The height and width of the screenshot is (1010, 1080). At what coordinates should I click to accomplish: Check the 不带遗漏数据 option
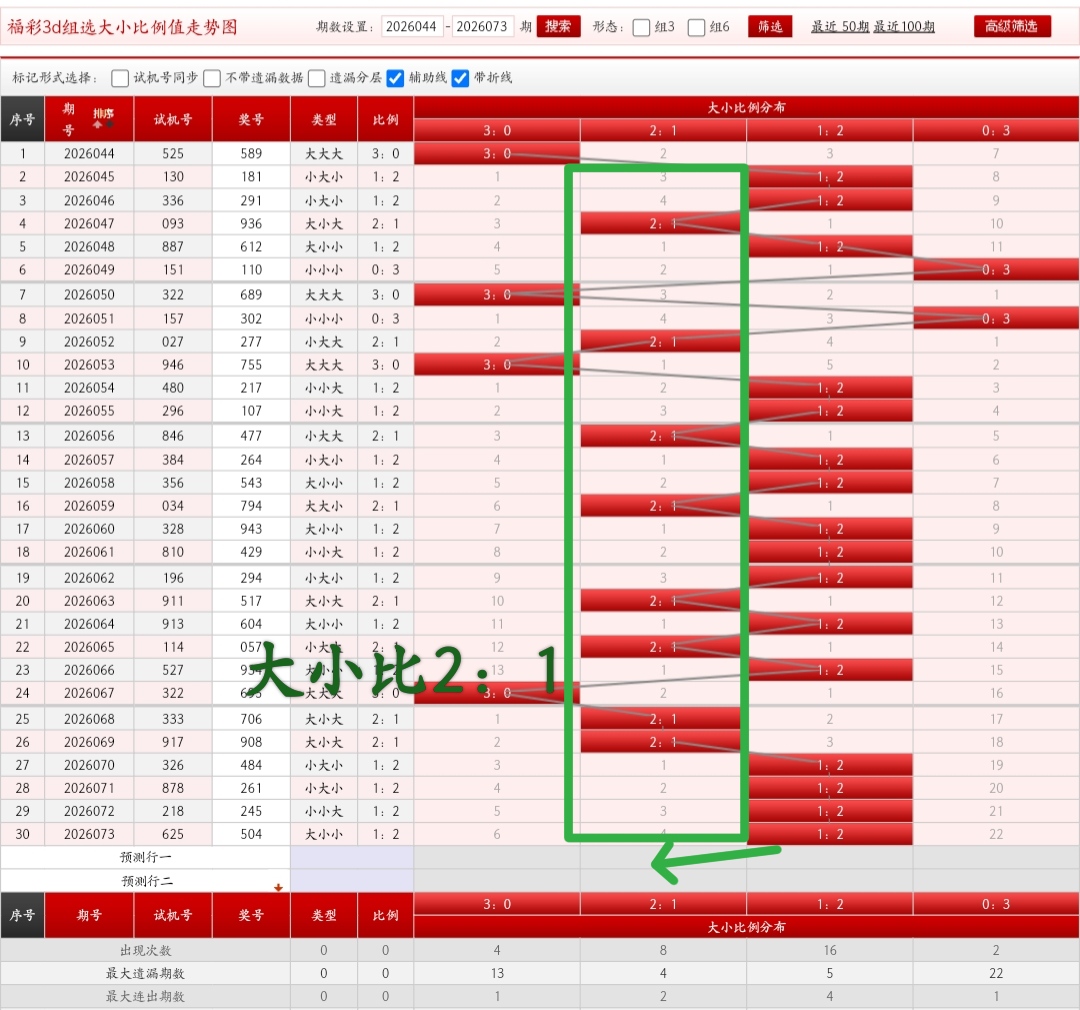pyautogui.click(x=212, y=76)
